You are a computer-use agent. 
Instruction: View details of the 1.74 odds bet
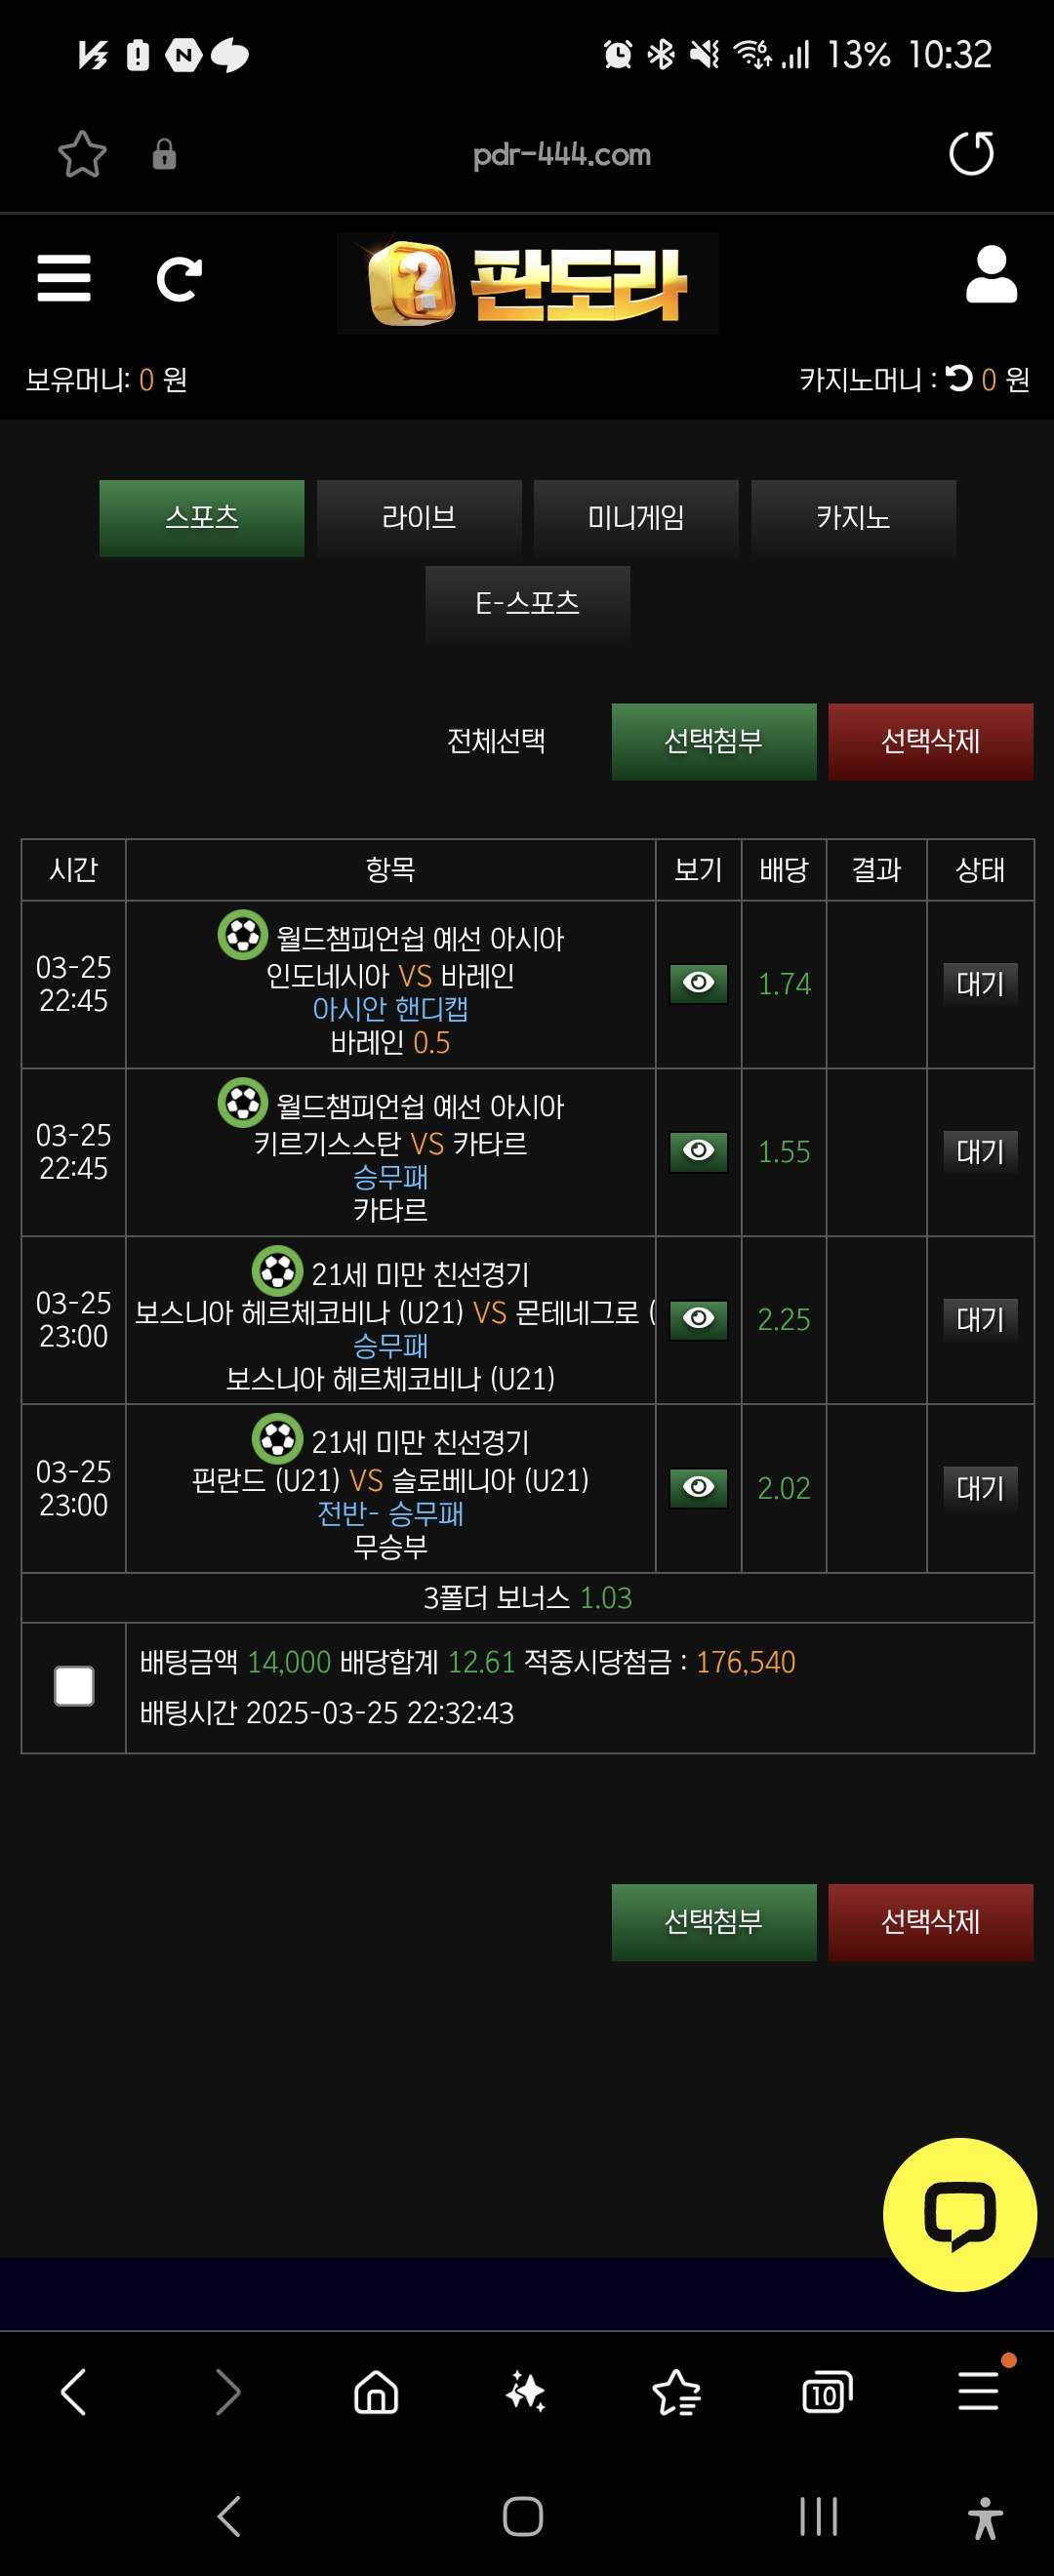(x=698, y=983)
